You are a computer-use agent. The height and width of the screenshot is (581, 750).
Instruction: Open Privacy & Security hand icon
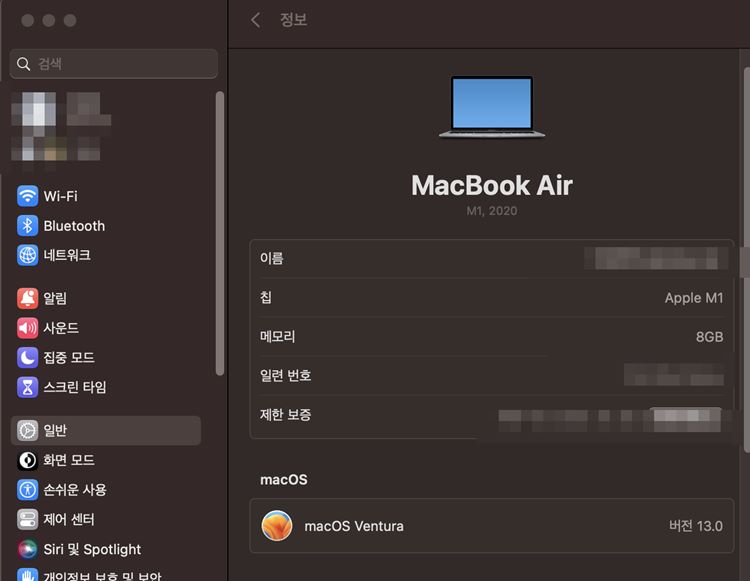(27, 575)
